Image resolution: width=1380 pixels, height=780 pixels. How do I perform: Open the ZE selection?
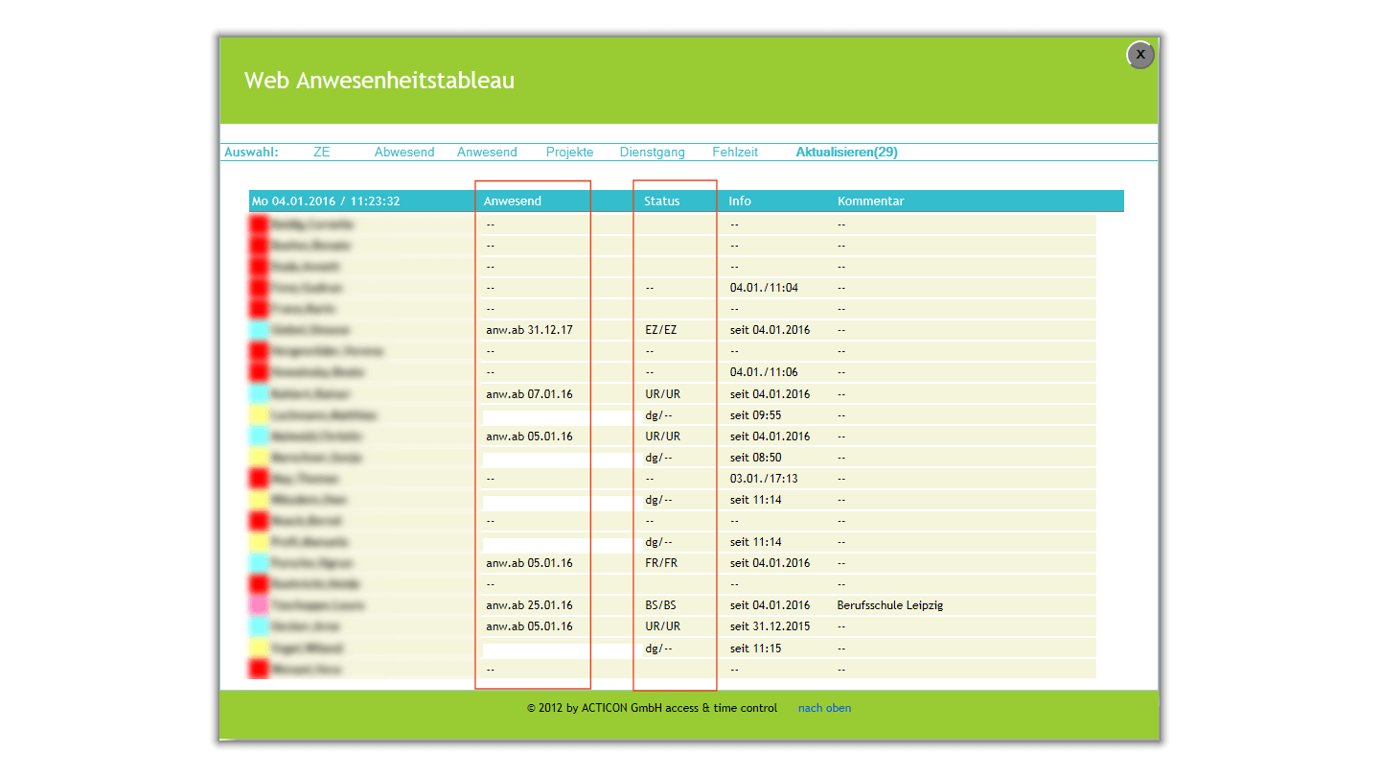(321, 152)
